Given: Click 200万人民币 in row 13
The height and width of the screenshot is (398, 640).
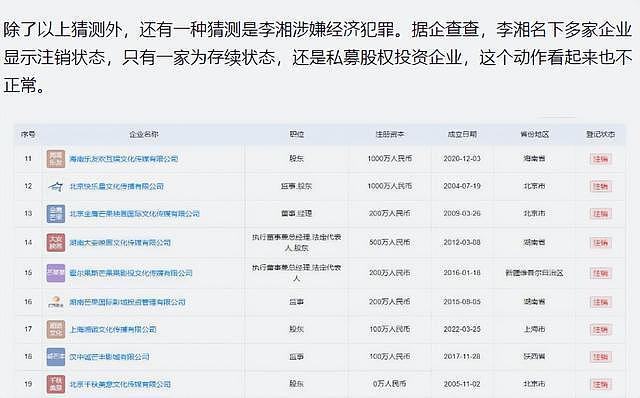Looking at the screenshot, I should click(390, 213).
